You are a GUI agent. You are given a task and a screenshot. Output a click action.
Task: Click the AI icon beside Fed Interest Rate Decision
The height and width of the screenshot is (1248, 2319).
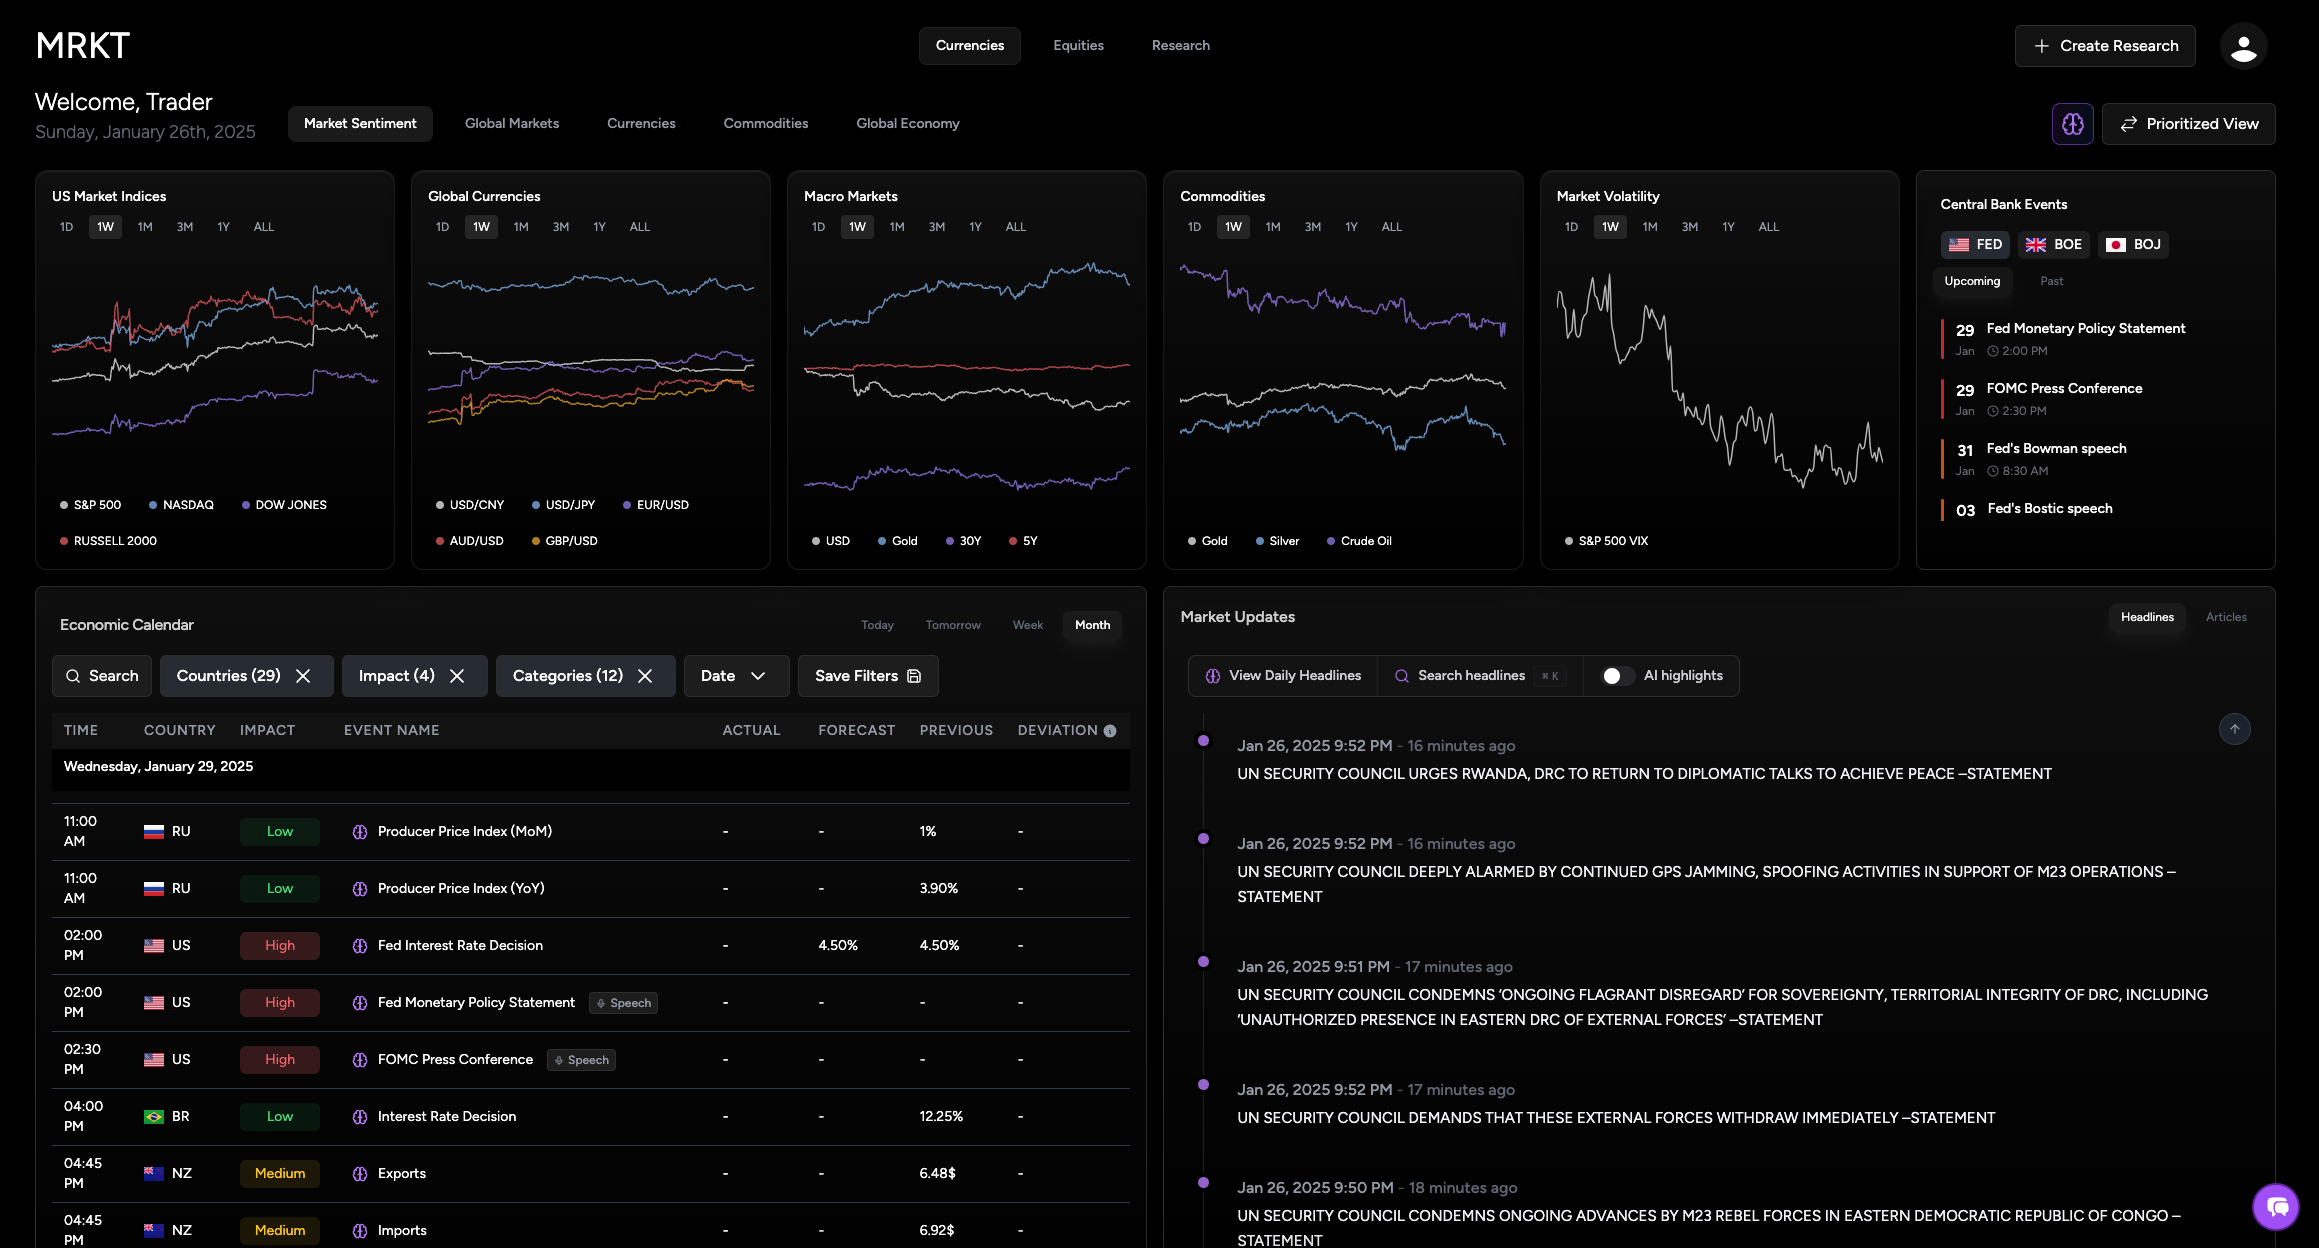(x=359, y=945)
